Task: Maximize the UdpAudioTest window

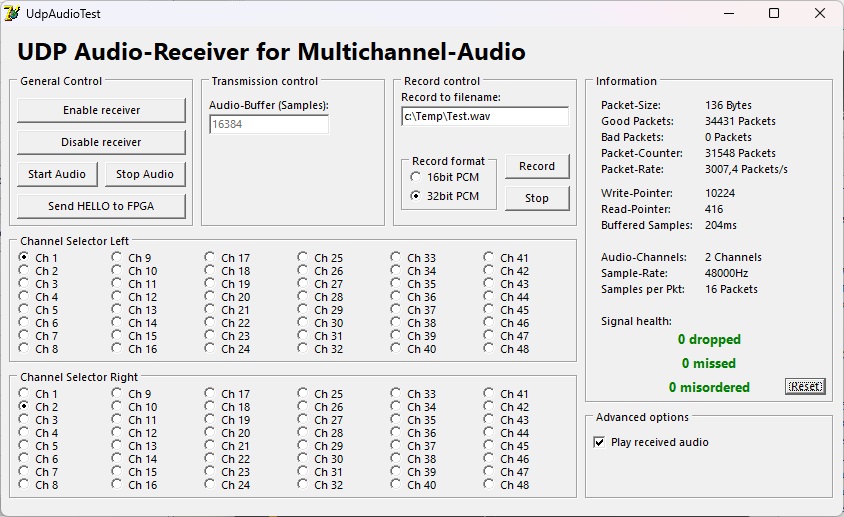Action: pos(774,14)
